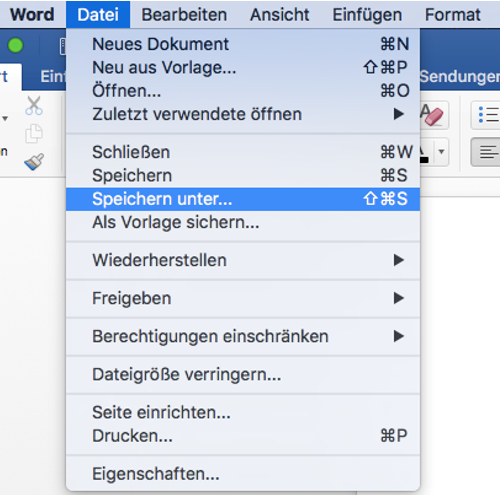The image size is (501, 495).
Task: Select Als Vorlage sichern...
Action: 243,222
